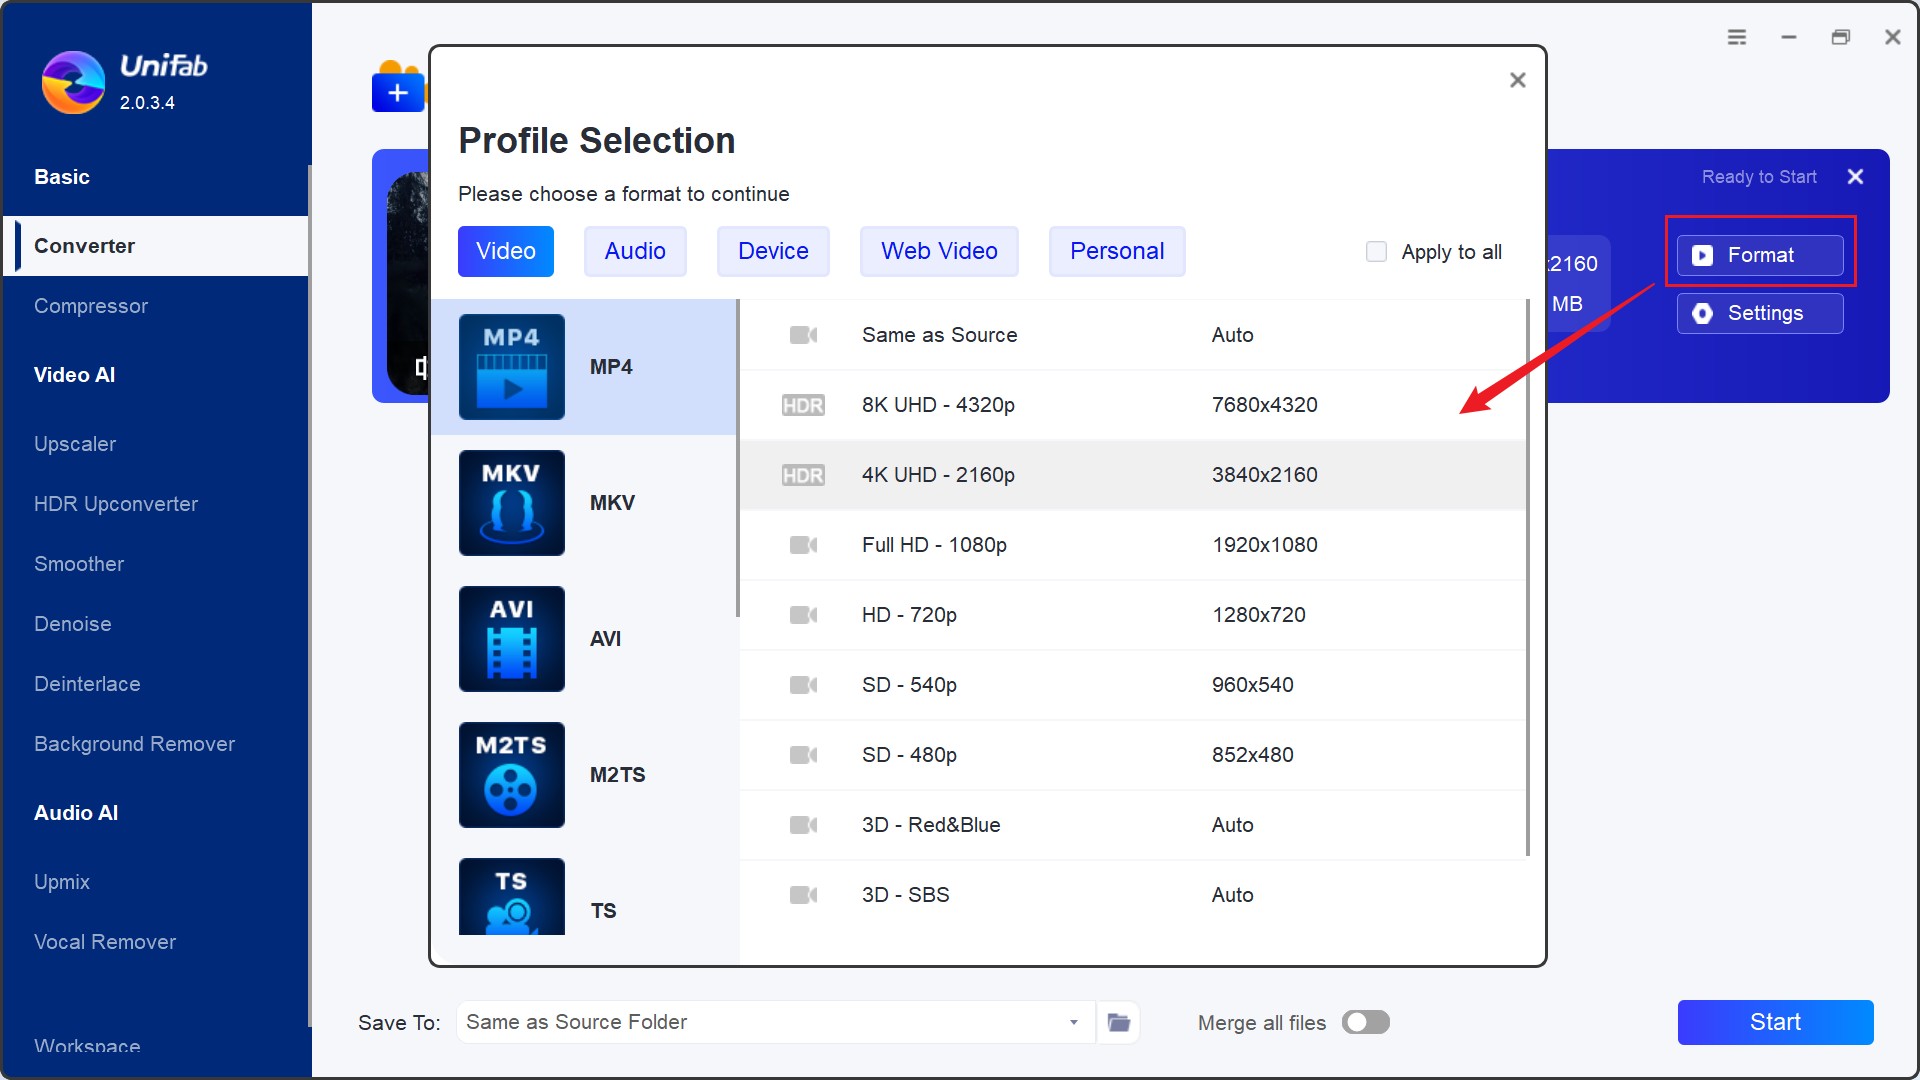Viewport: 1920px width, 1080px height.
Task: Click the MP4 format icon
Action: (x=510, y=367)
